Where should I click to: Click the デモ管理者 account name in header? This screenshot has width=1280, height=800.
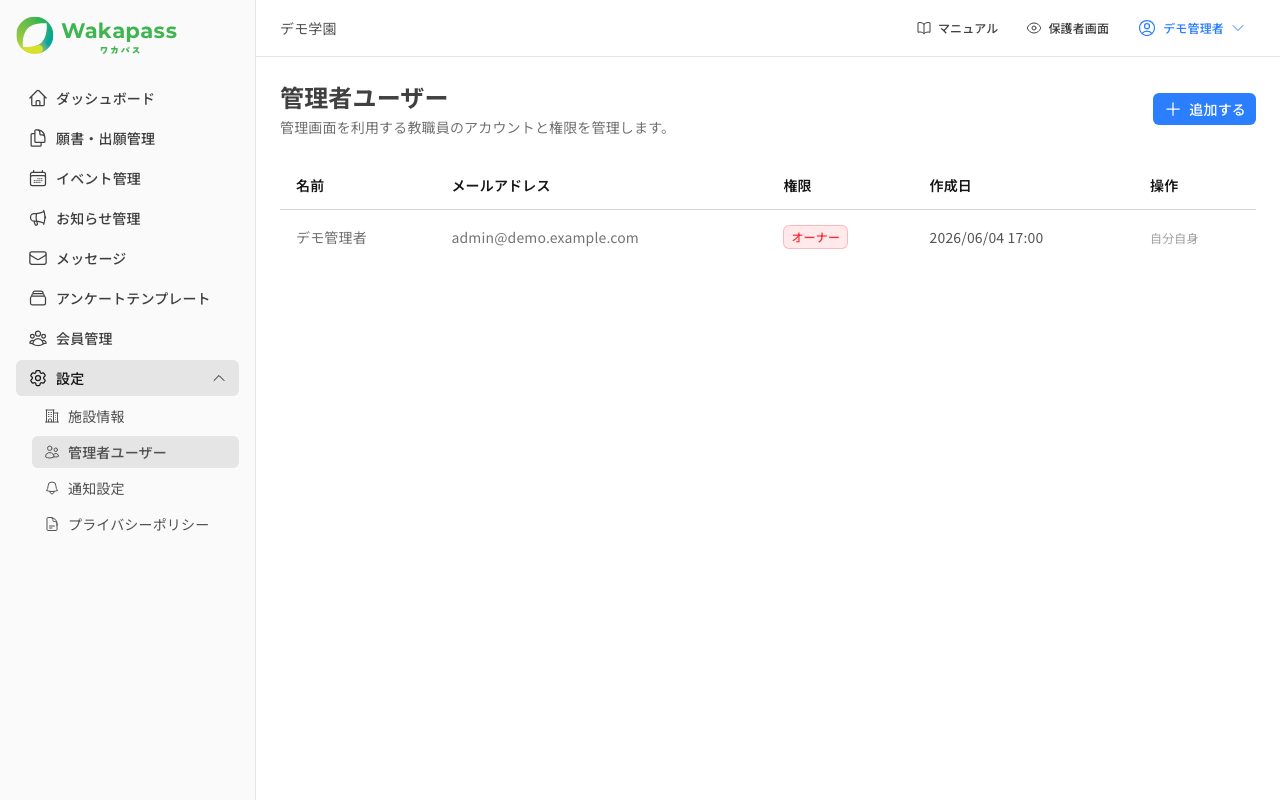pos(1193,28)
